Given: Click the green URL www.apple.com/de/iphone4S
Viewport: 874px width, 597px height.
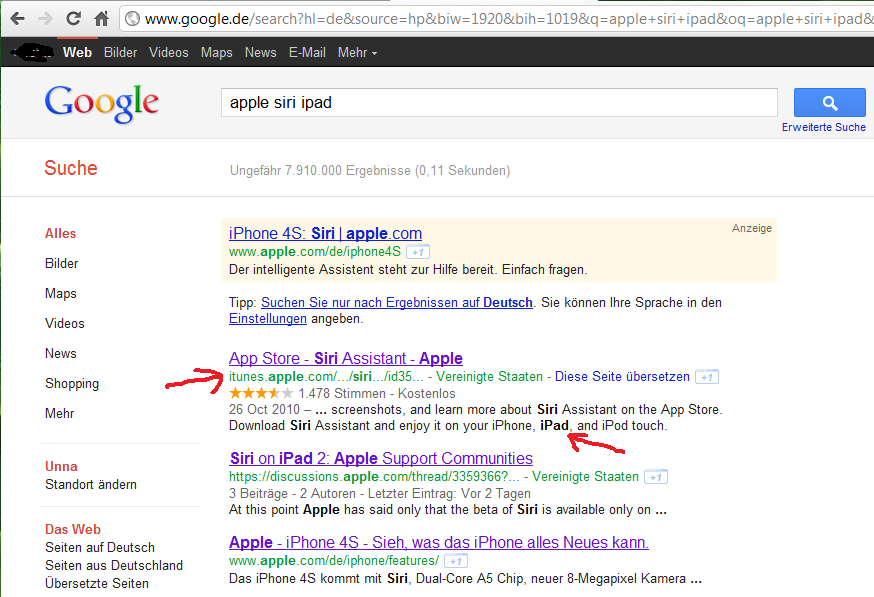Looking at the screenshot, I should (314, 252).
